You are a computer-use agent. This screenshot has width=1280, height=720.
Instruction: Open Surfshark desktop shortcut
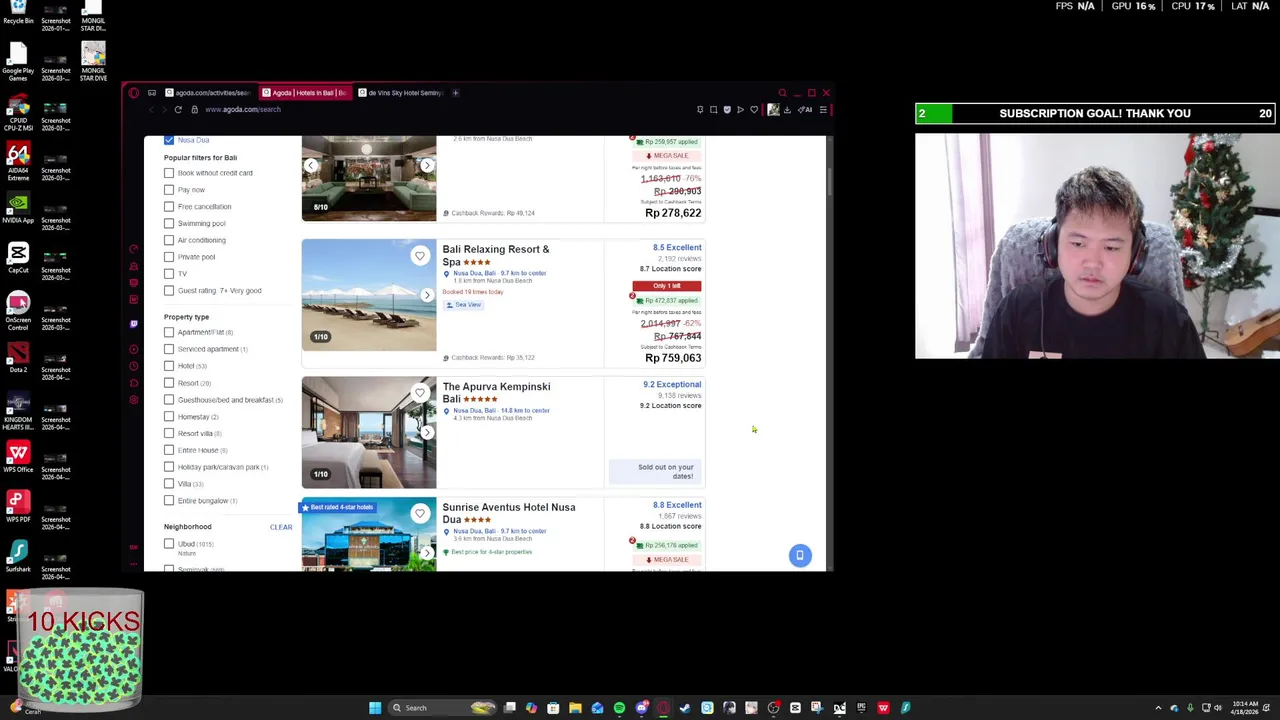[x=18, y=557]
